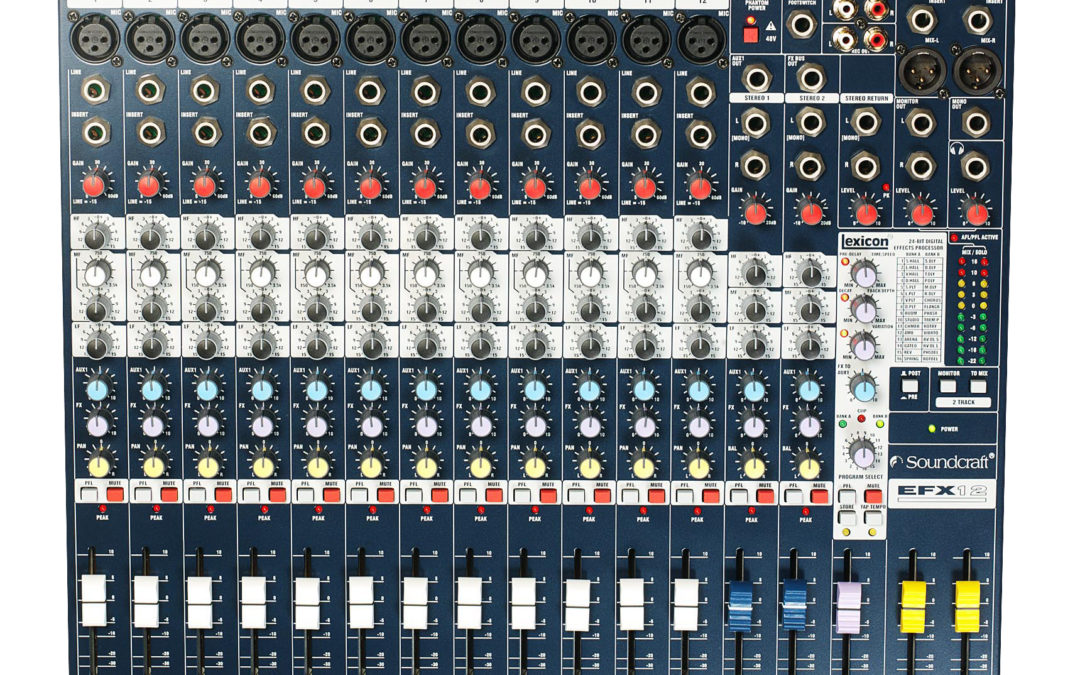
Task: Select the channel 1 MIC XLR input
Action: [x=95, y=39]
